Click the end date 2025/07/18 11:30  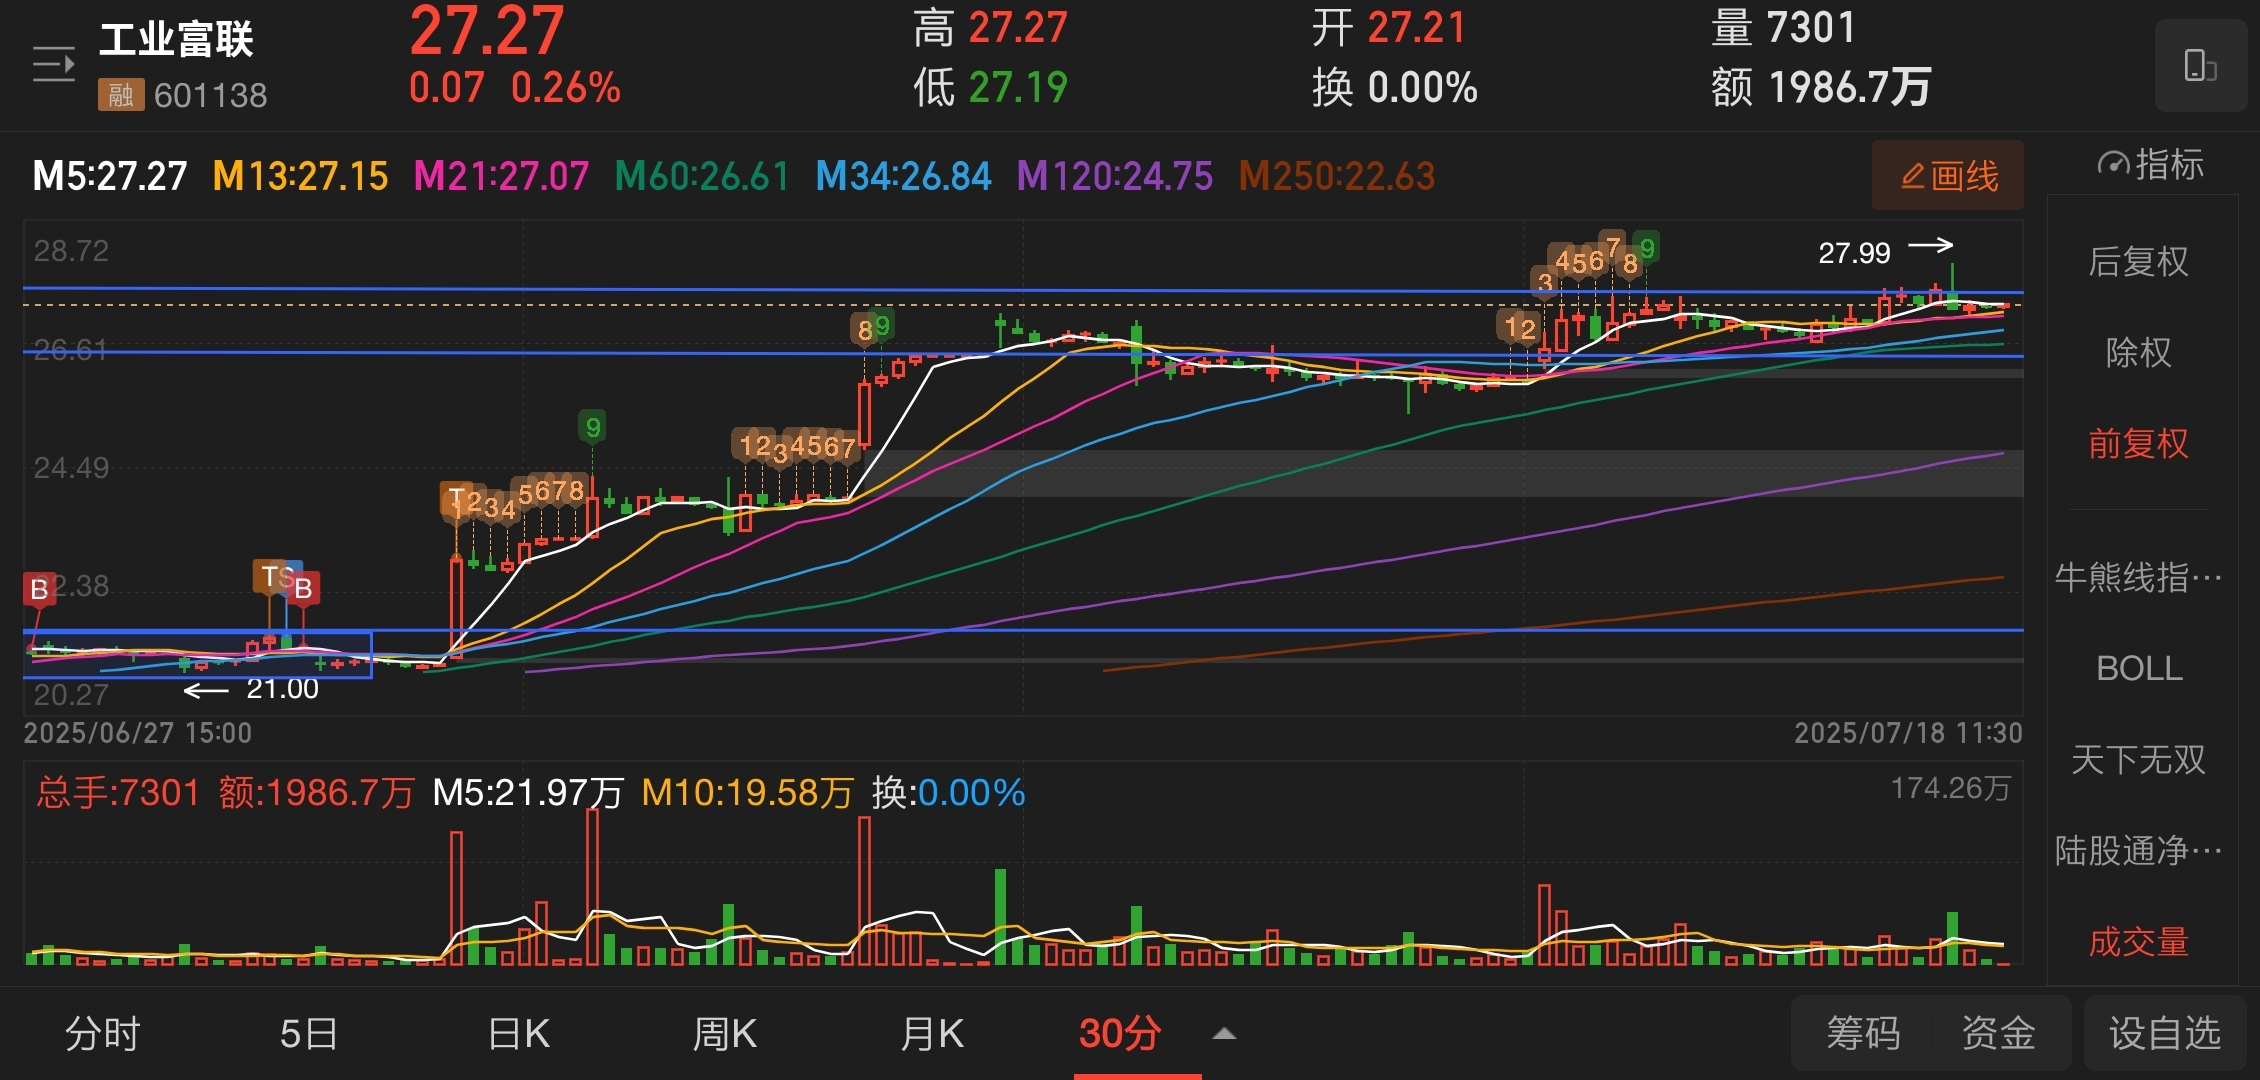[x=1908, y=733]
